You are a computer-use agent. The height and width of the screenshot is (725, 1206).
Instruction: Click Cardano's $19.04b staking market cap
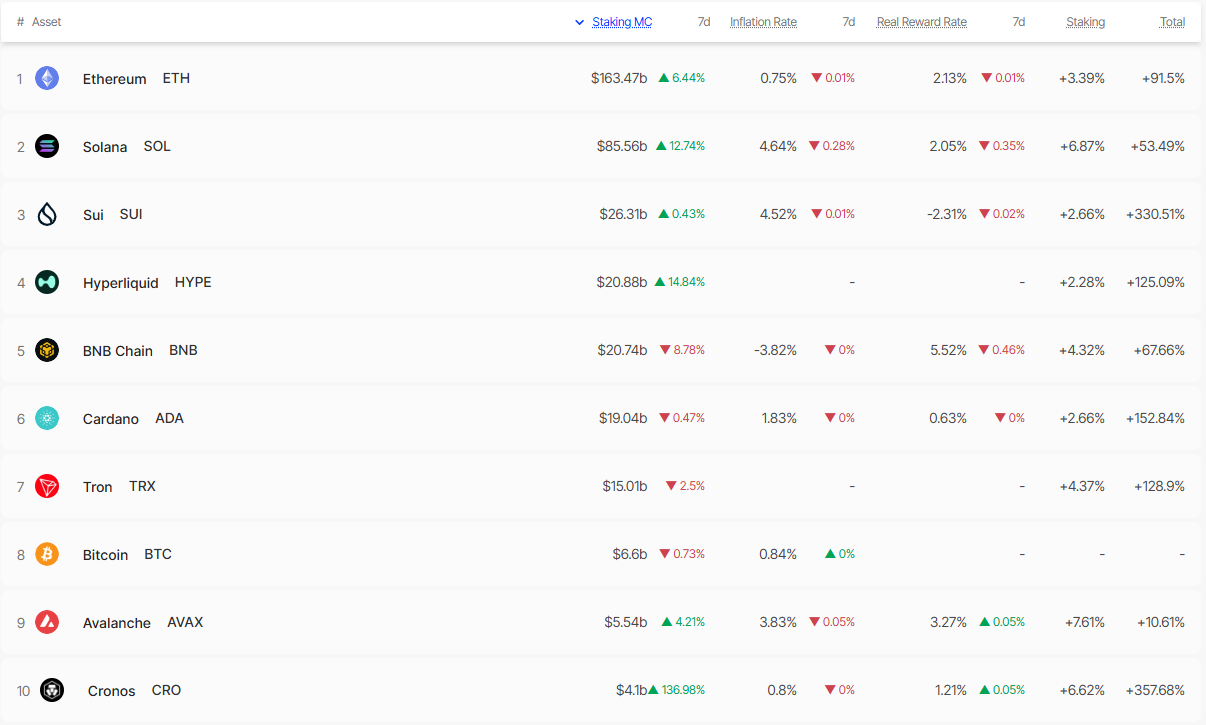tap(622, 418)
